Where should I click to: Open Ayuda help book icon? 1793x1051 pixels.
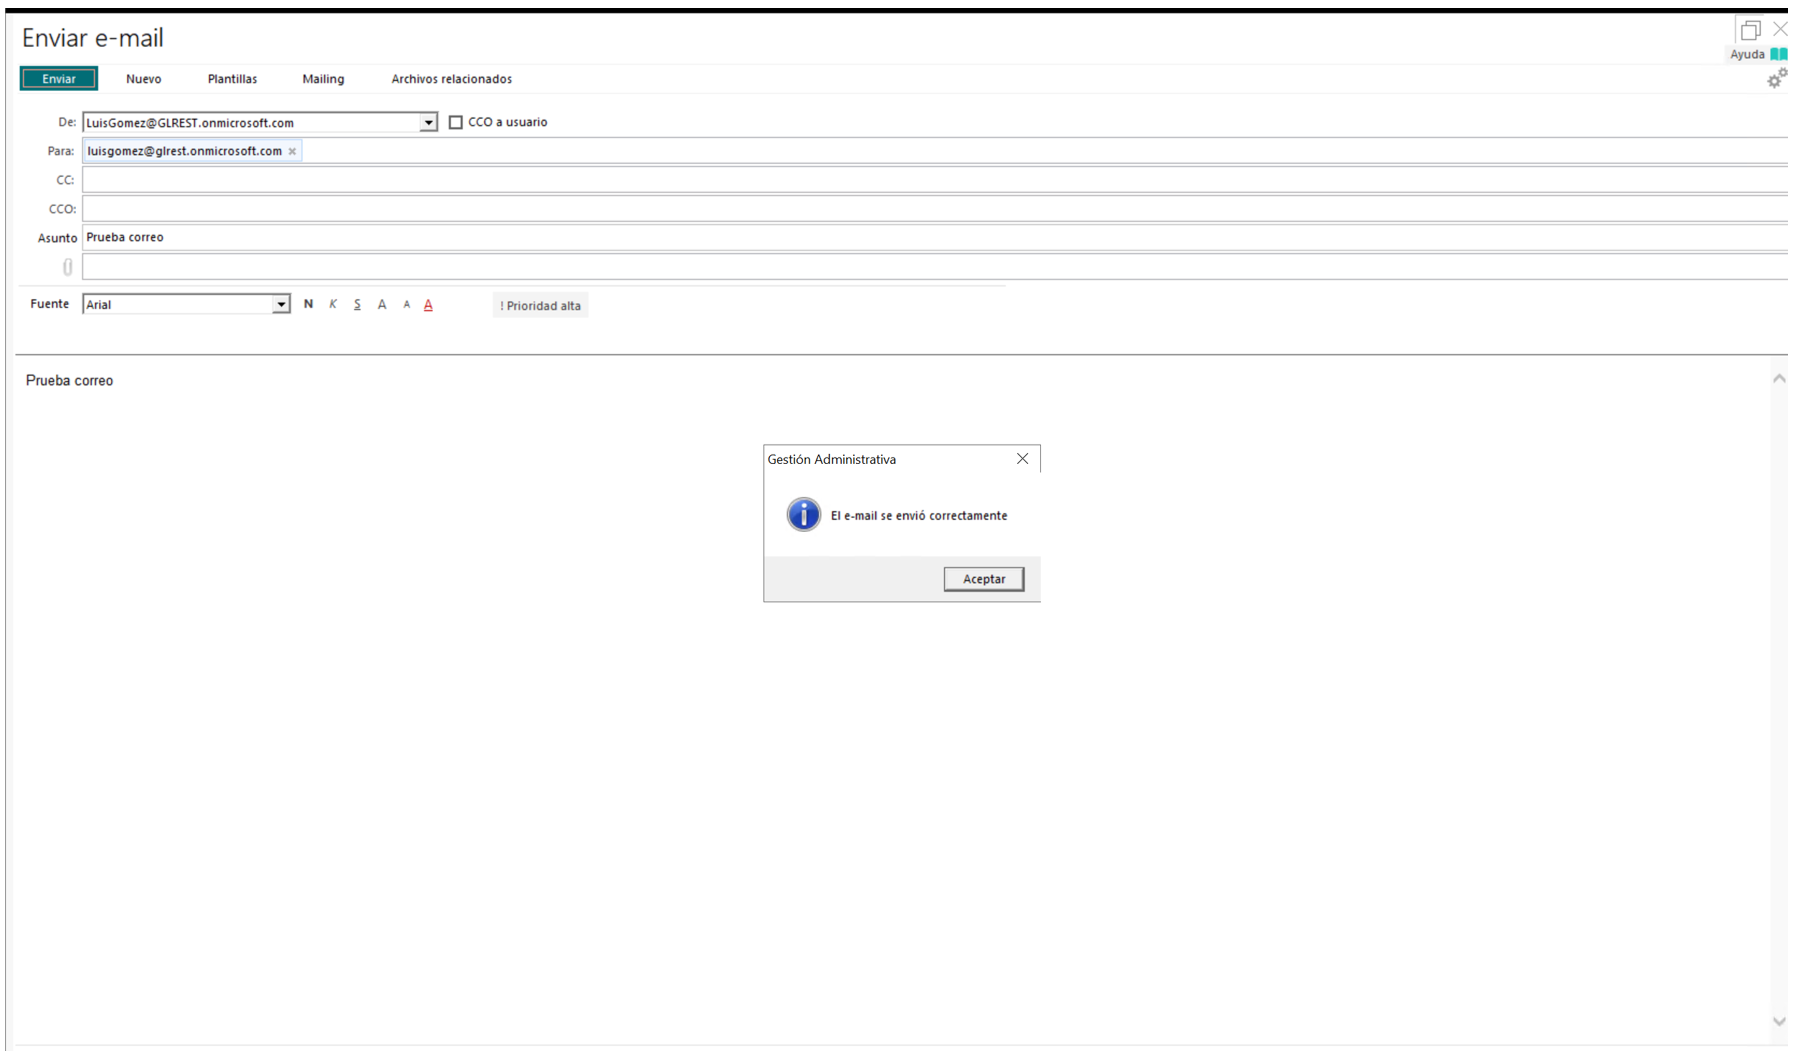1778,54
